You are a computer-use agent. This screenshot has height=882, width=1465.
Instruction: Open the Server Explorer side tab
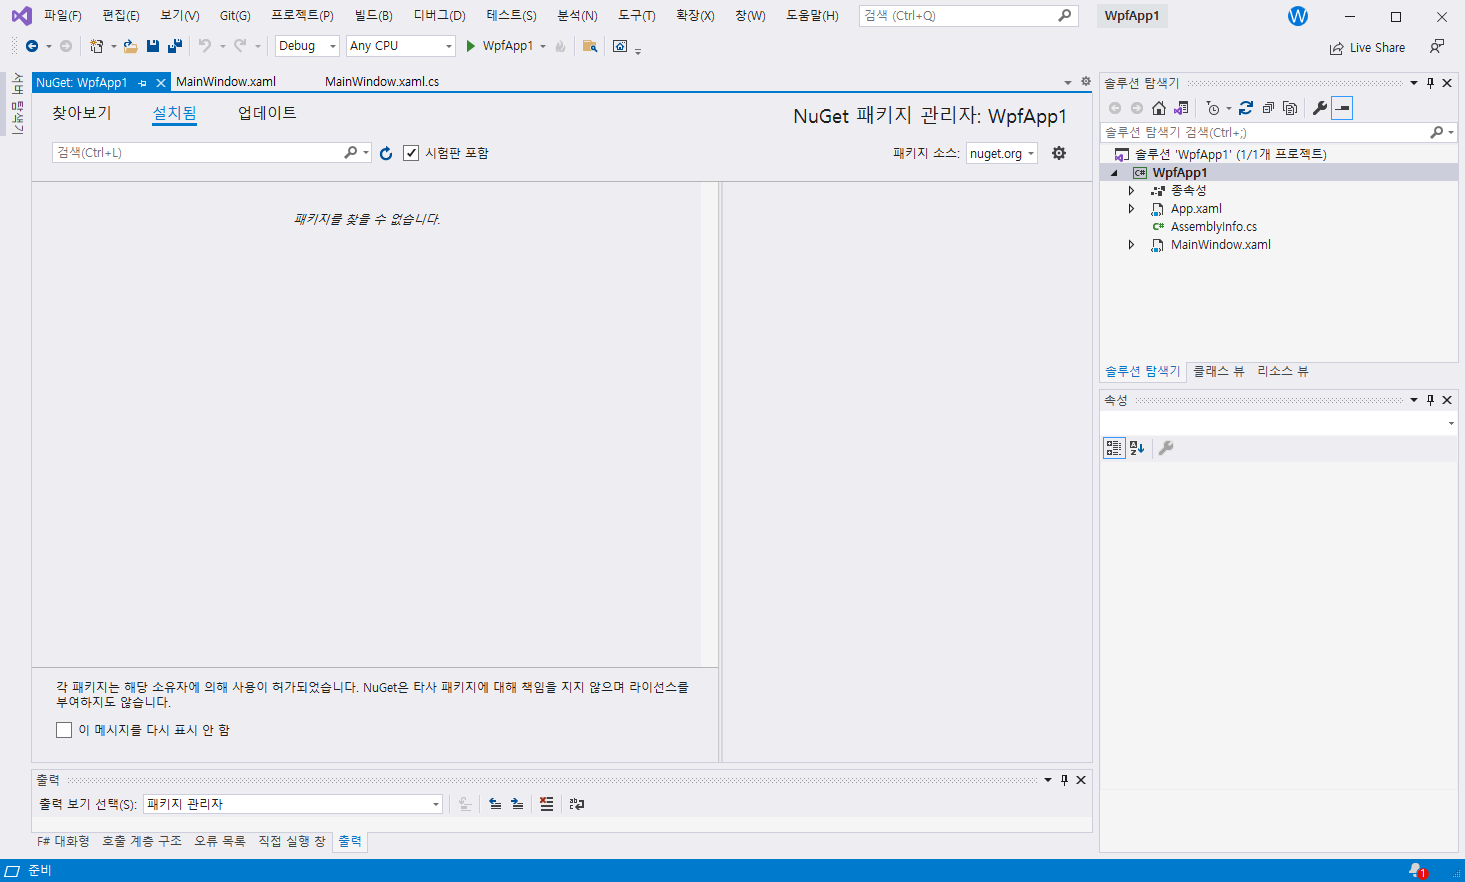[x=16, y=103]
